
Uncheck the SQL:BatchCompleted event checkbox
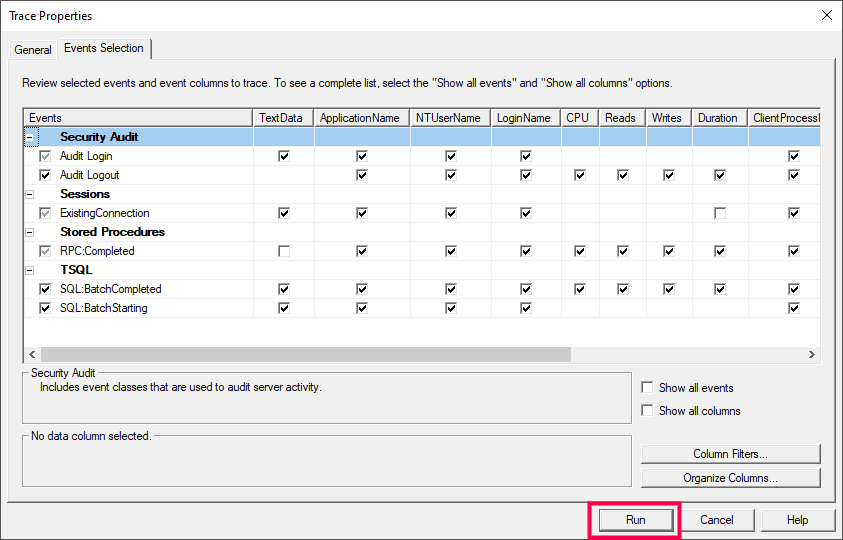(x=45, y=289)
